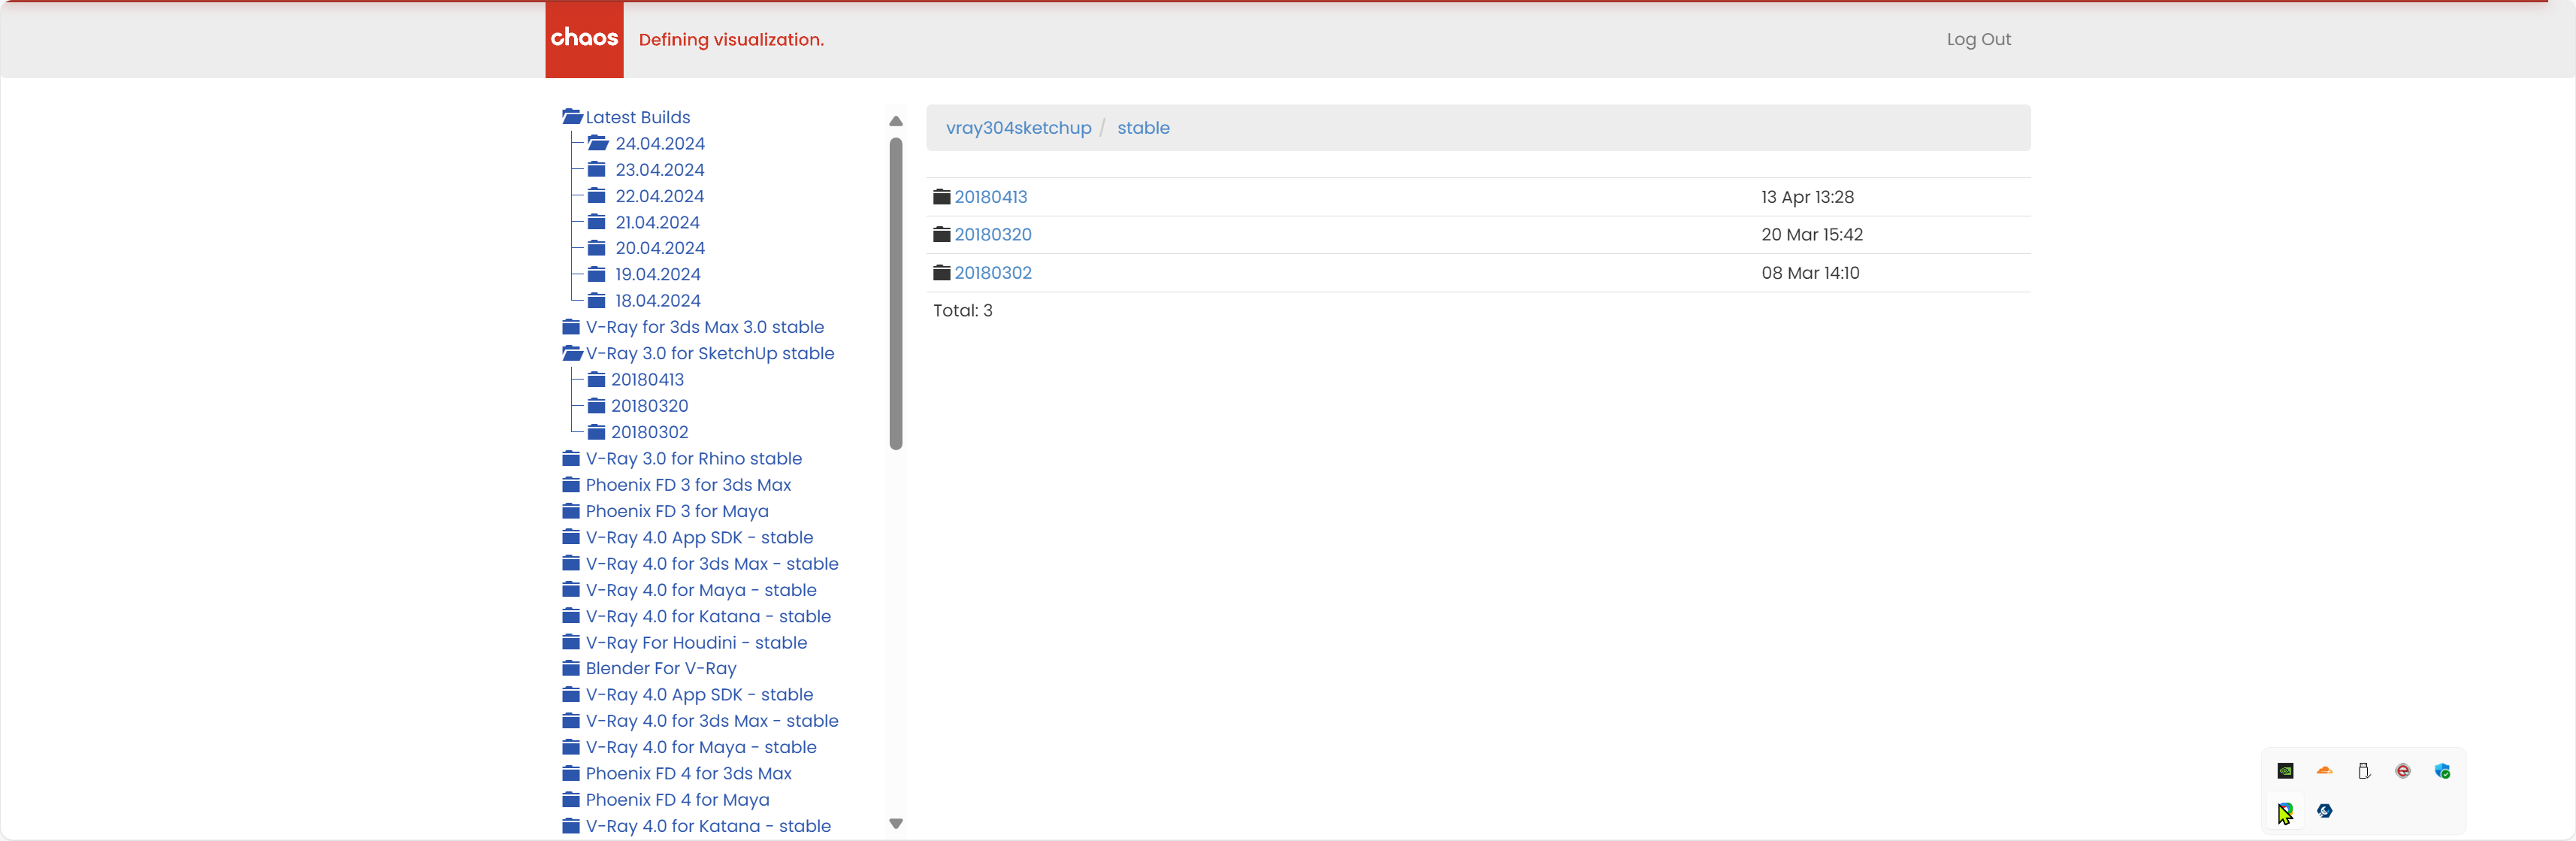
Task: Click the tree scrollbar up arrow
Action: pyautogui.click(x=896, y=121)
